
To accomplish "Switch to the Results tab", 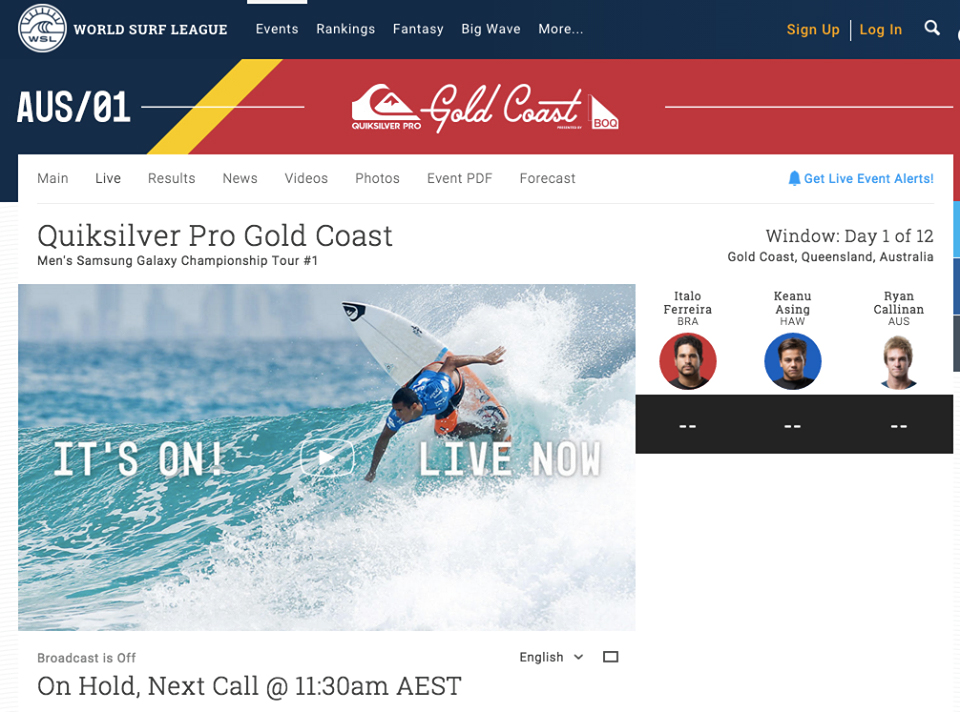I will tap(171, 178).
